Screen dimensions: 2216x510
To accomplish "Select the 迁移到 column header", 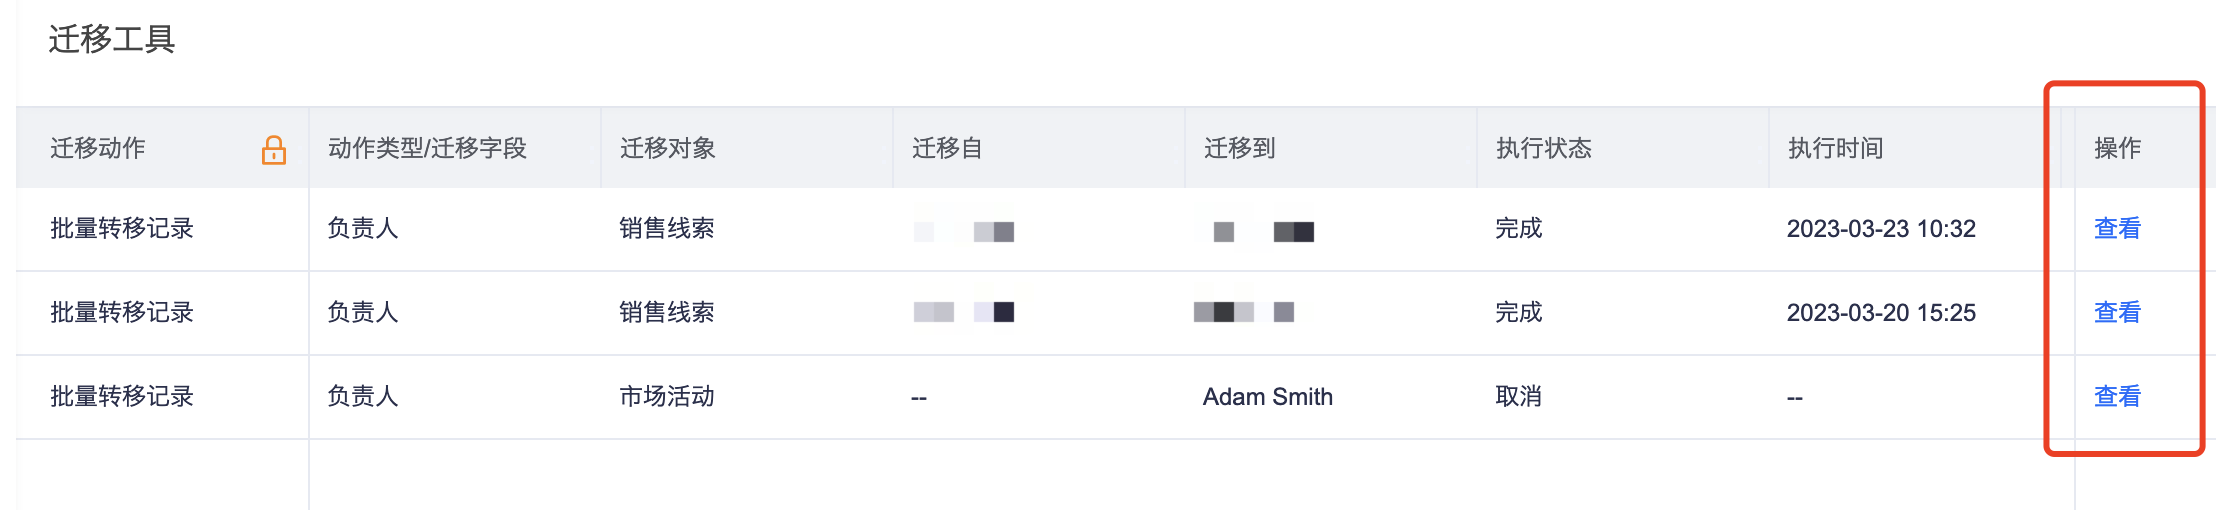I will [x=1239, y=149].
